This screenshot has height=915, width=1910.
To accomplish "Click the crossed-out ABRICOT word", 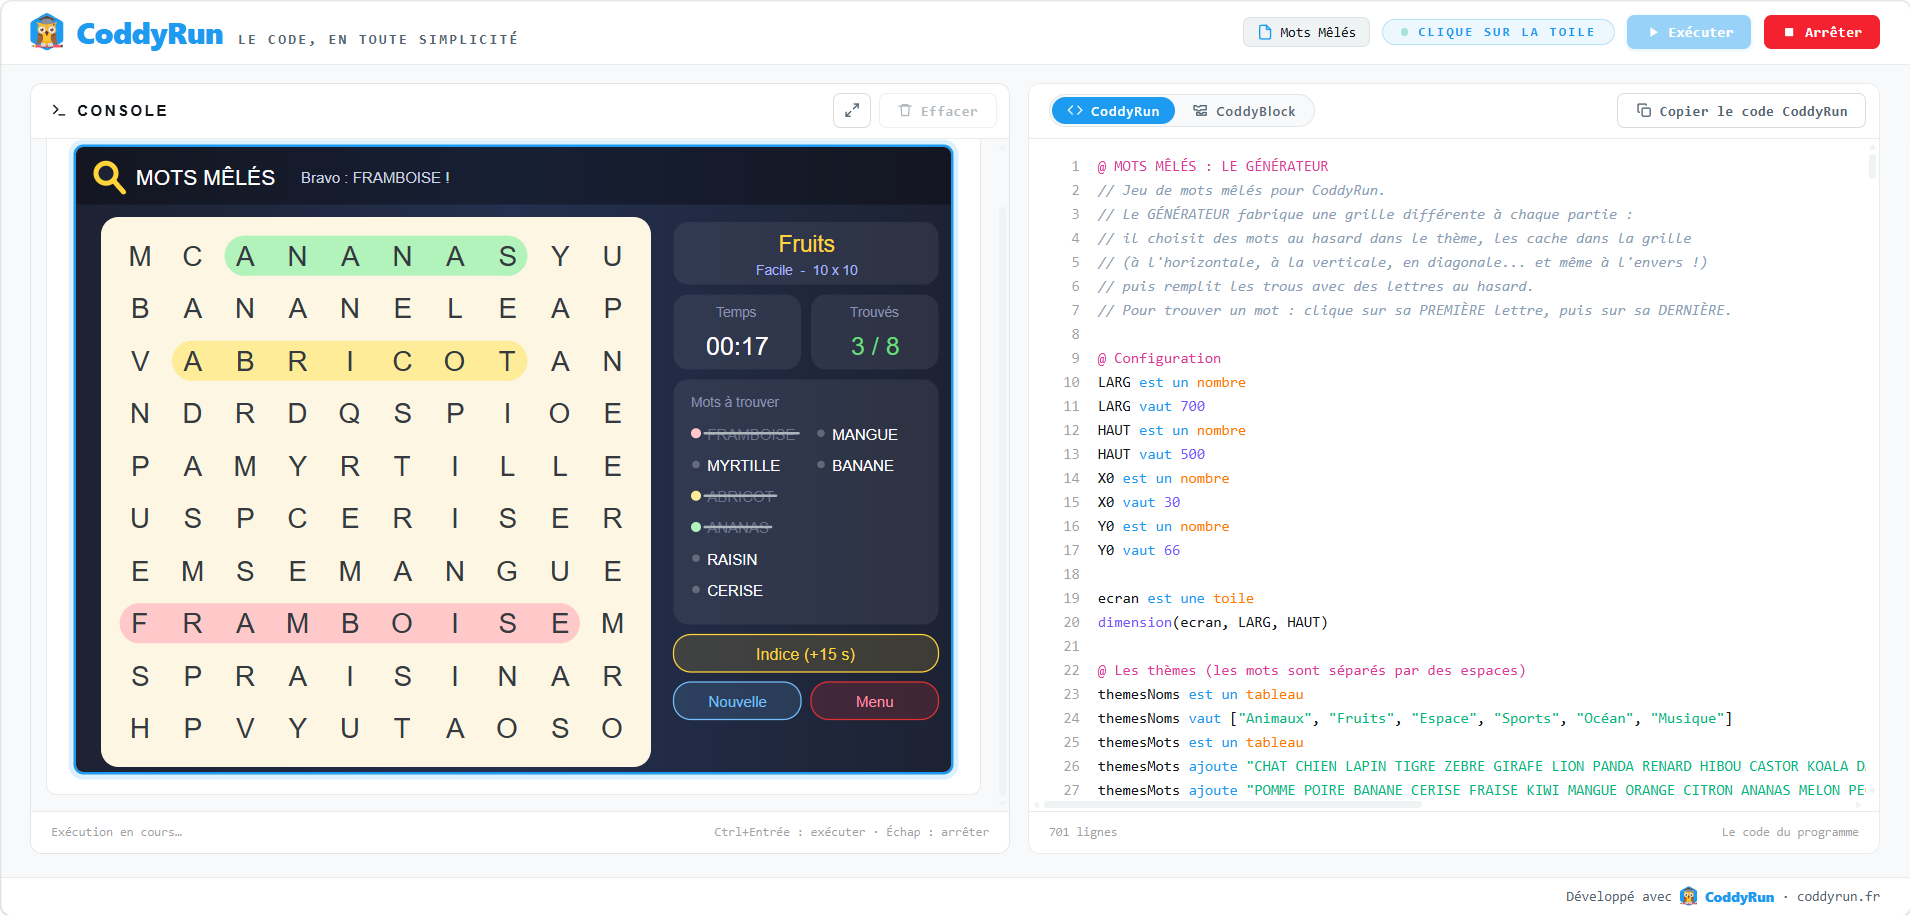I will 741,496.
